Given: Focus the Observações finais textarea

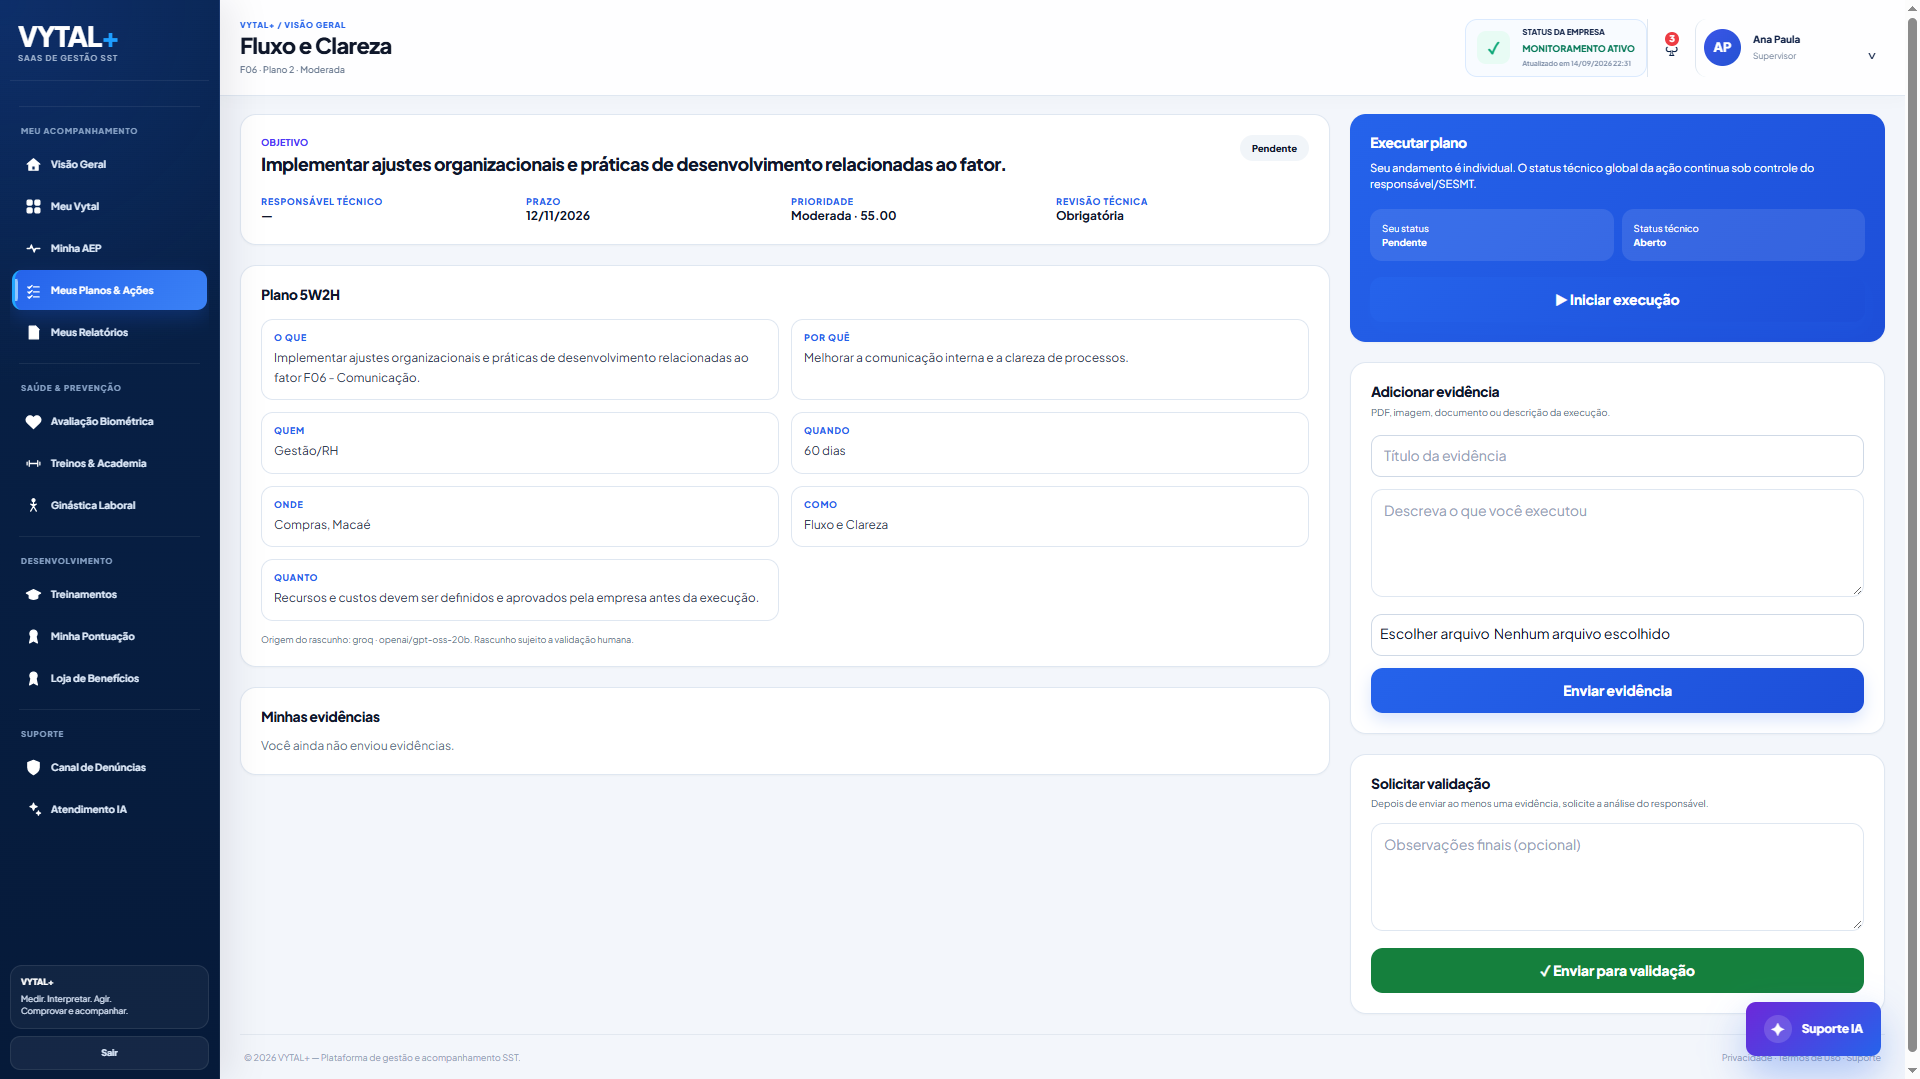Looking at the screenshot, I should click(1617, 877).
